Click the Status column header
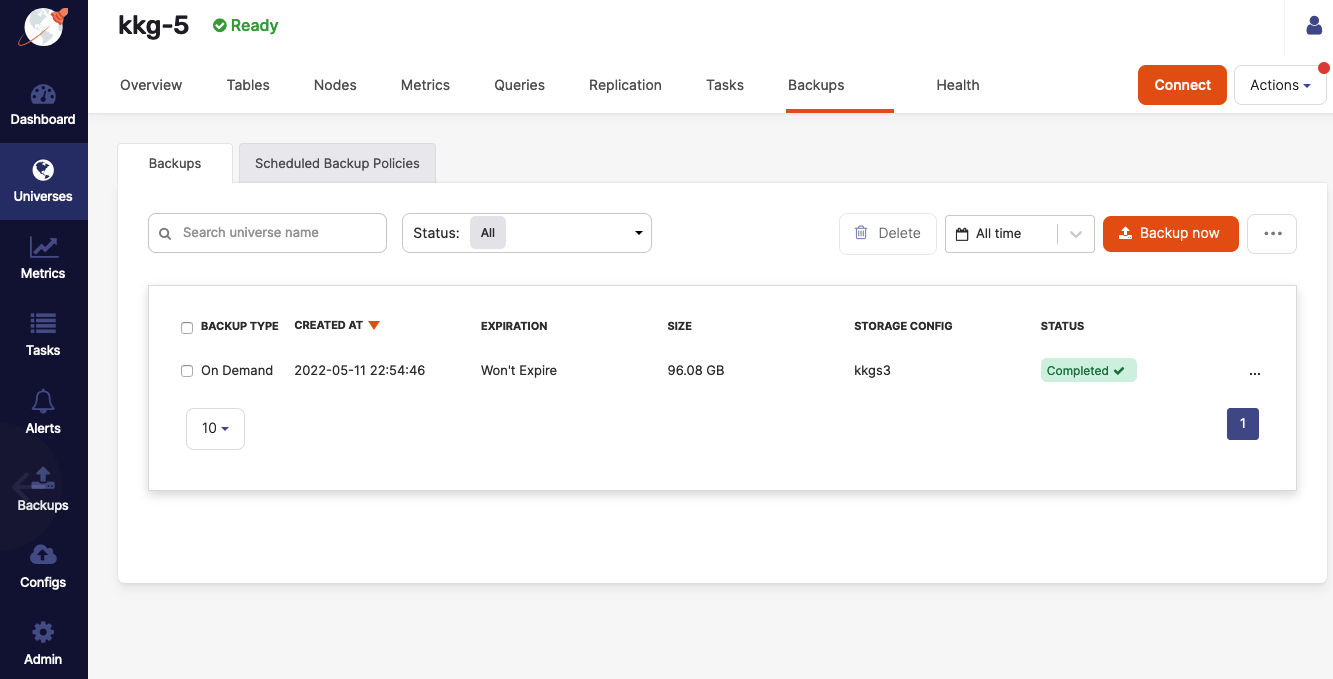 (x=1062, y=326)
